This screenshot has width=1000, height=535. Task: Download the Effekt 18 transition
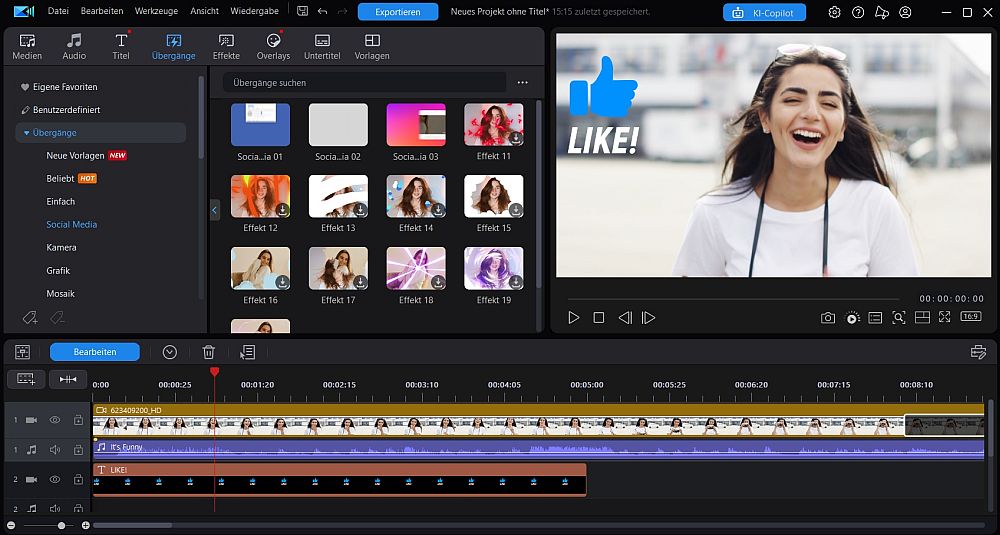click(438, 282)
